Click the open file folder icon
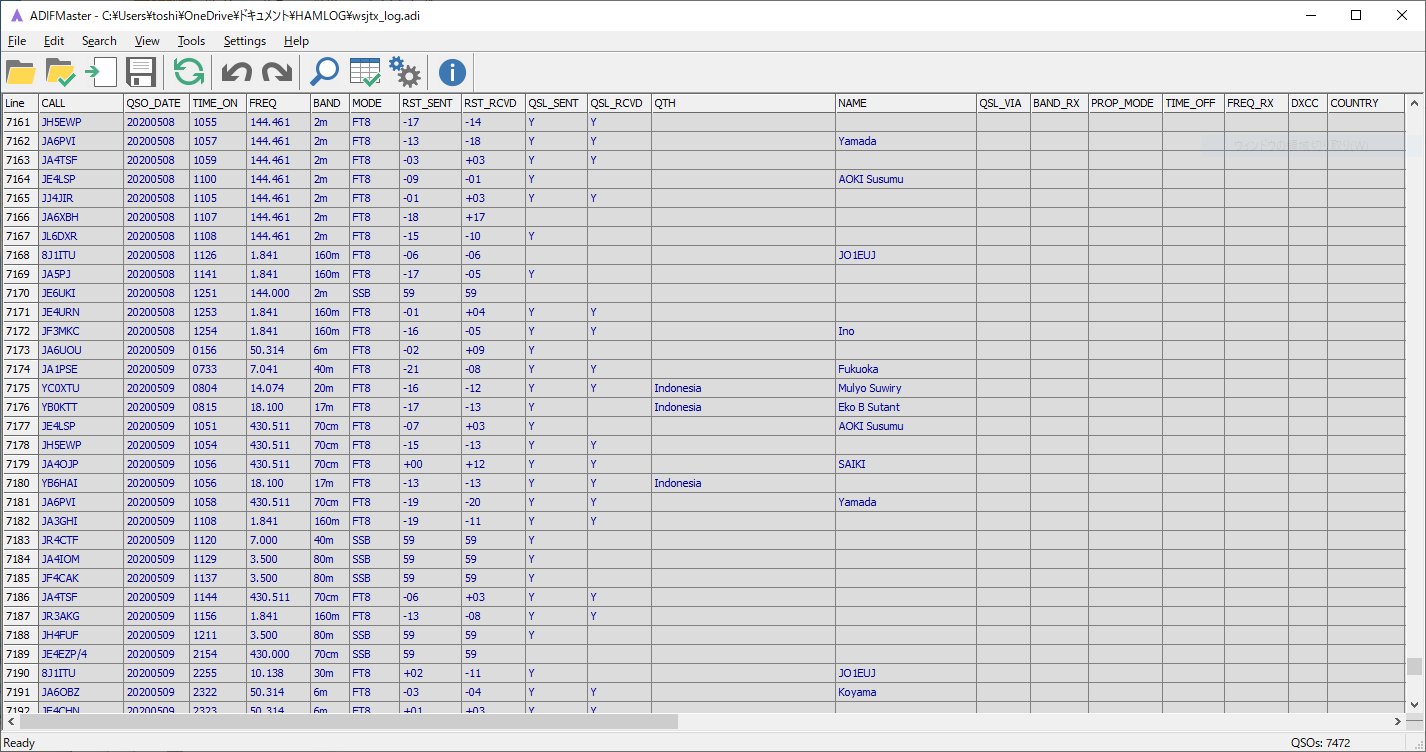 pyautogui.click(x=21, y=72)
